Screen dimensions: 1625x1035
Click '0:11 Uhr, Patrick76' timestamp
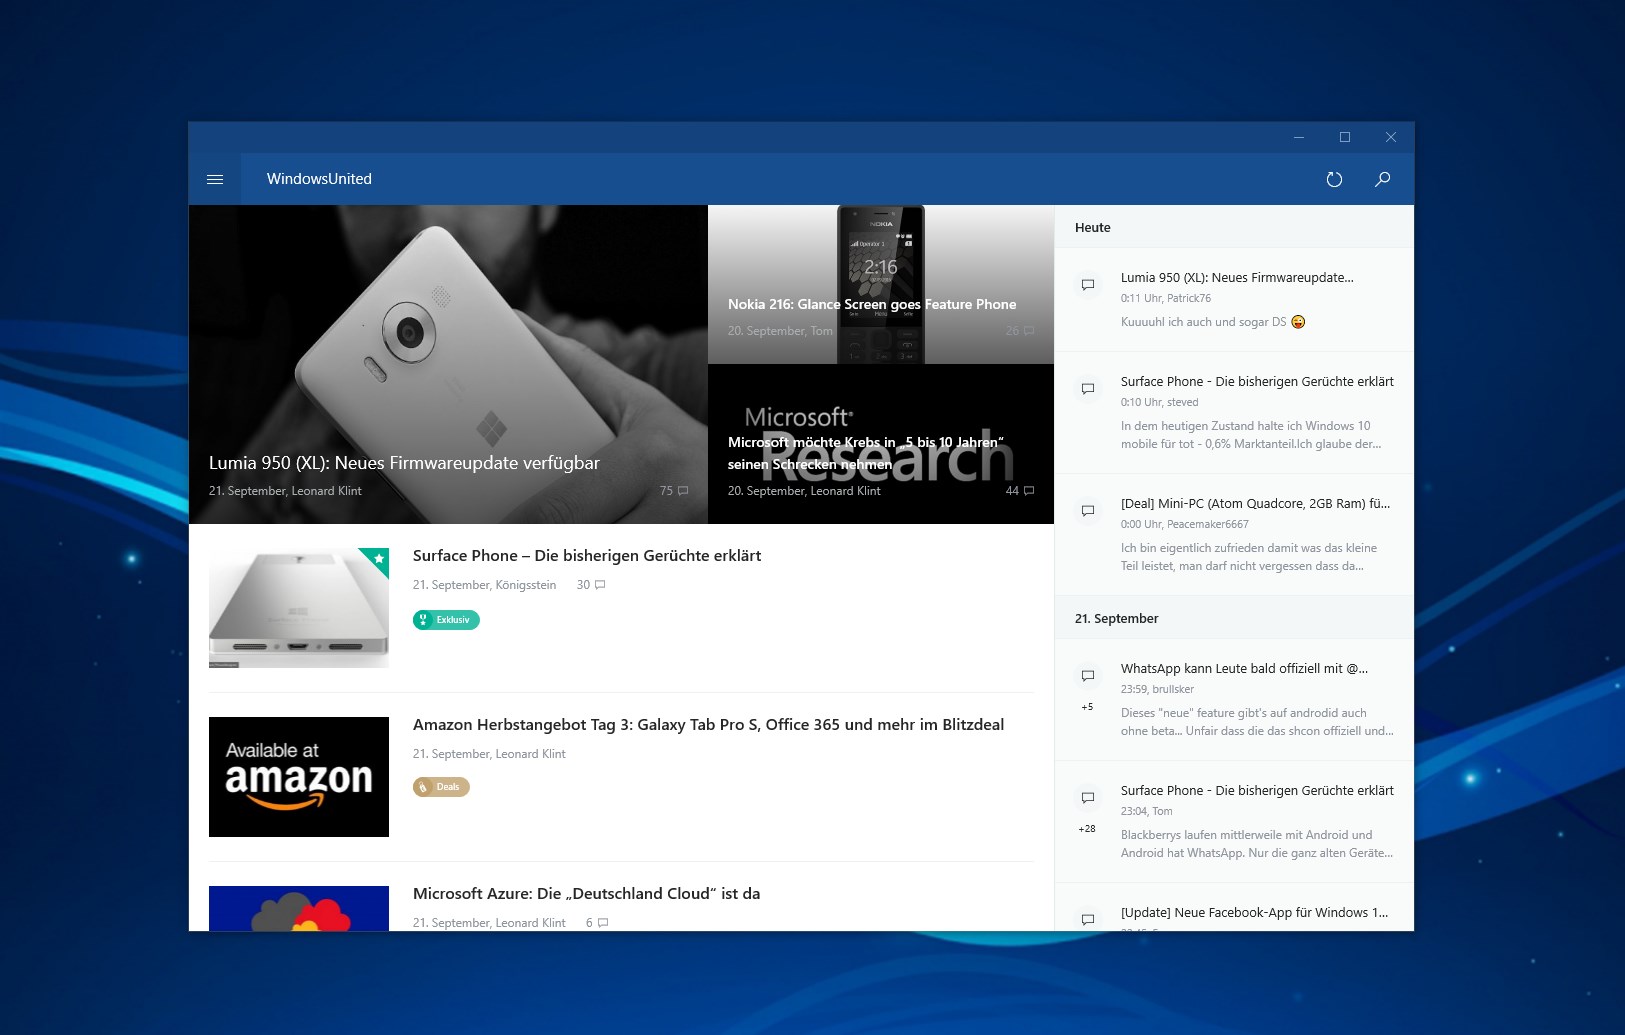coord(1166,298)
